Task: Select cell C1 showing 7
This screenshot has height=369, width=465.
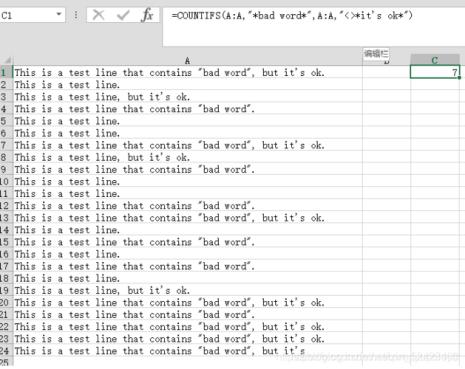Action: 435,72
